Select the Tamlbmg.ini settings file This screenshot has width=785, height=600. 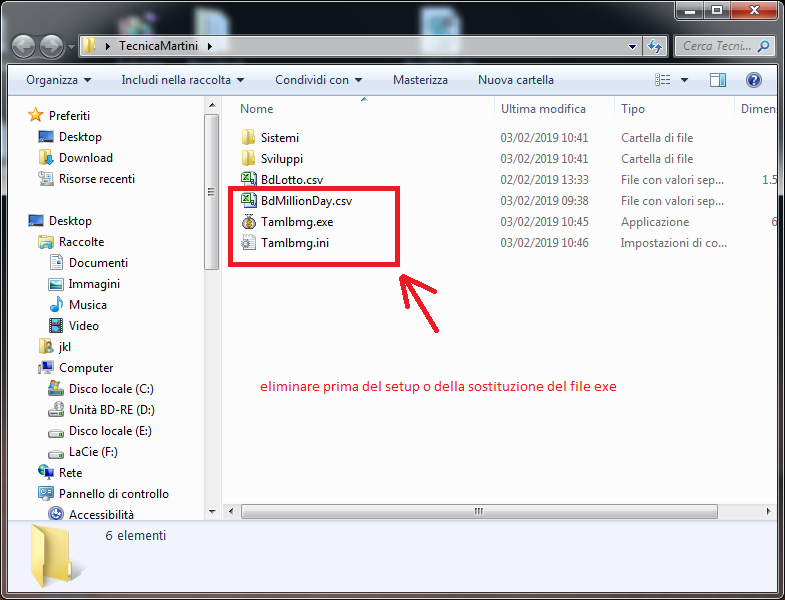pos(285,243)
